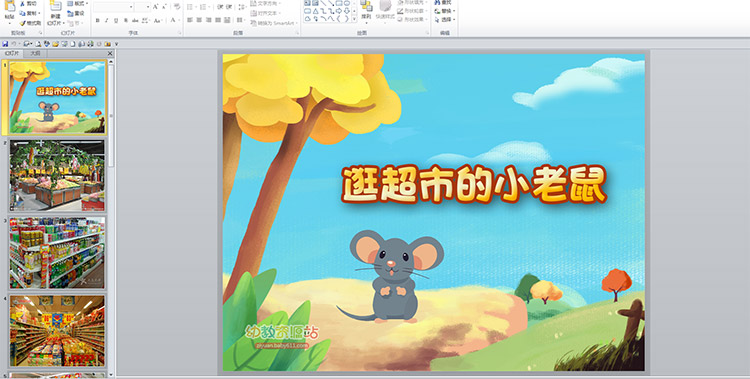Viewport: 750px width, 379px height.
Task: Click the Open folder icon in quick toolbar
Action: click(x=55, y=44)
